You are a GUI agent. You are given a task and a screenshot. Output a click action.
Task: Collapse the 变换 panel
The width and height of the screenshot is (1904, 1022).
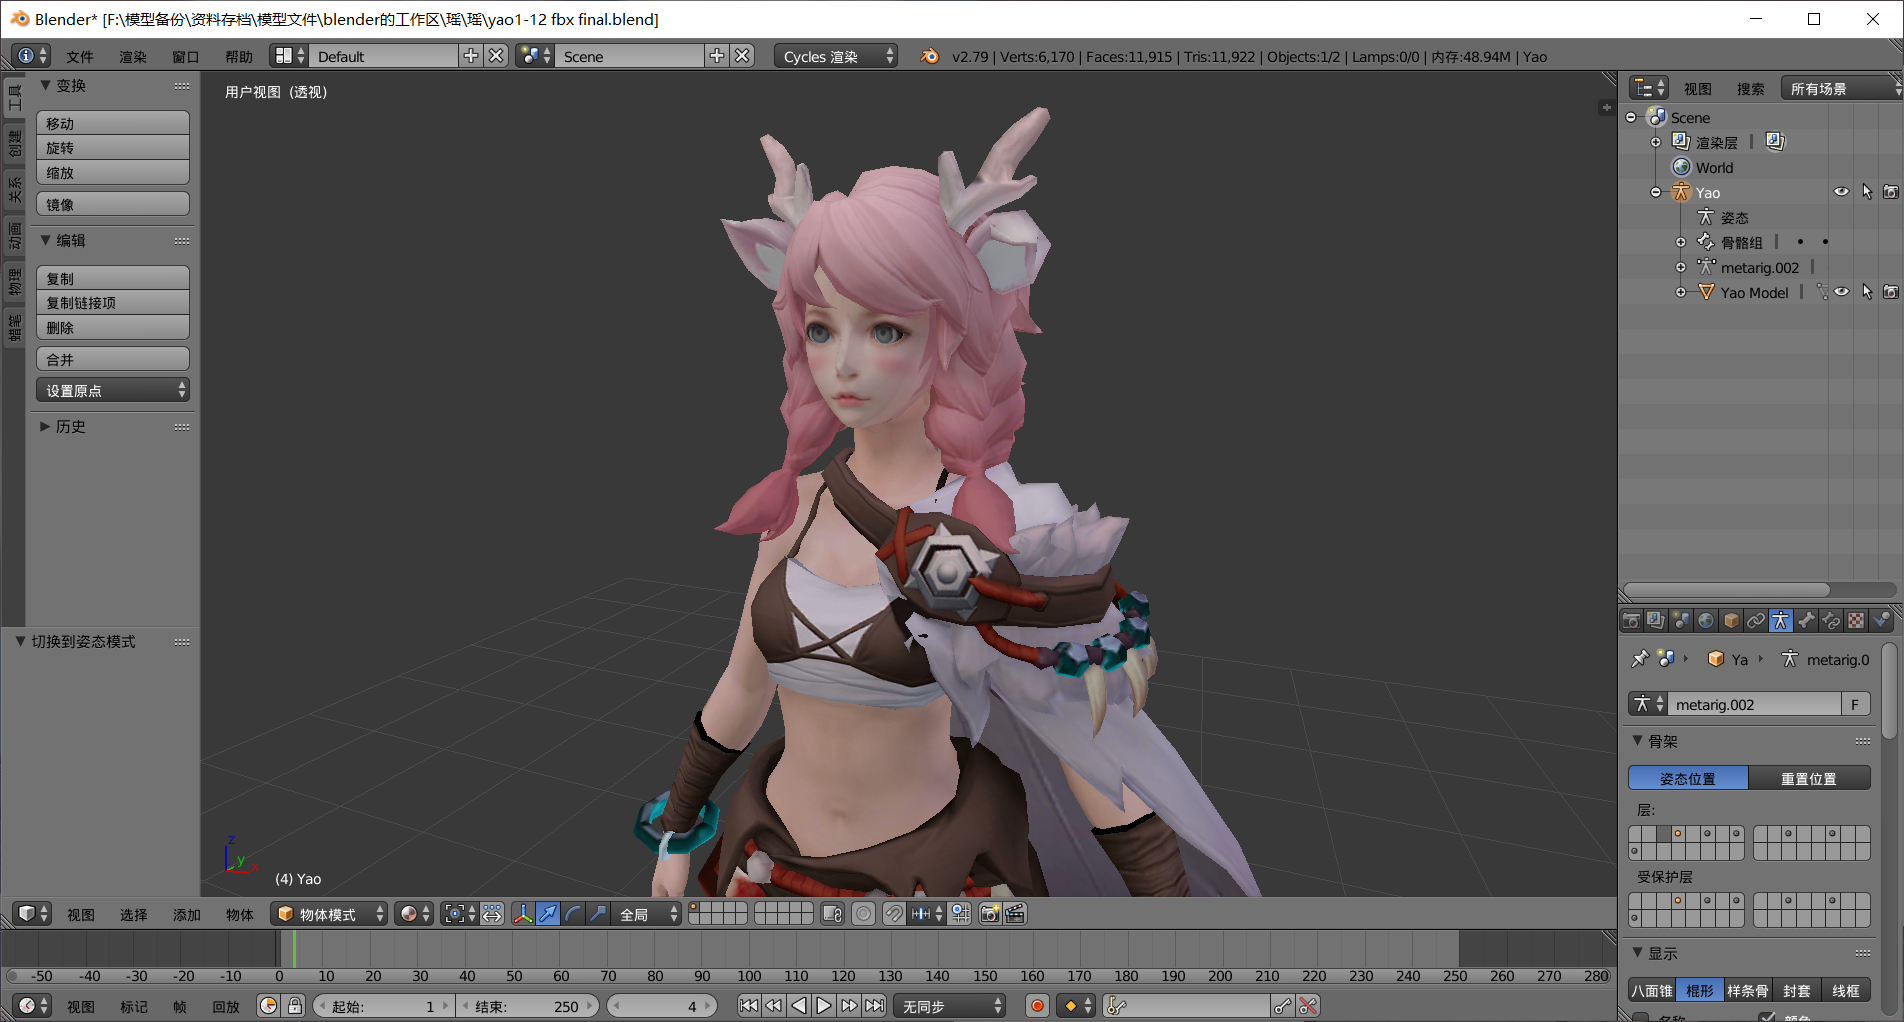[62, 85]
